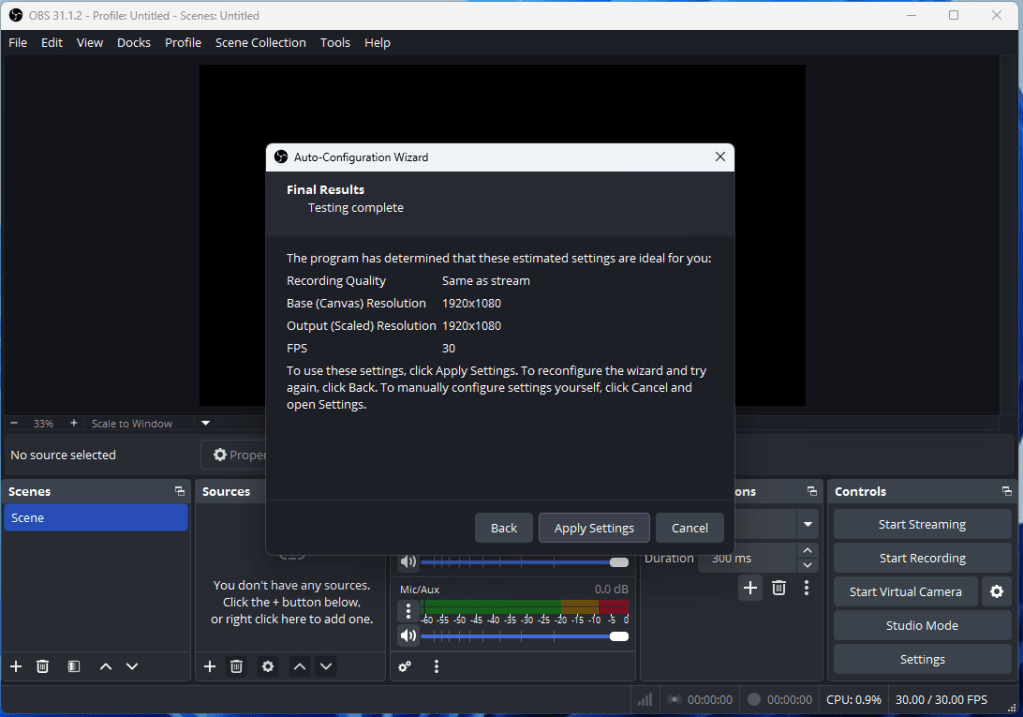
Task: Expand the preview scaling dropdown arrow
Action: click(206, 424)
